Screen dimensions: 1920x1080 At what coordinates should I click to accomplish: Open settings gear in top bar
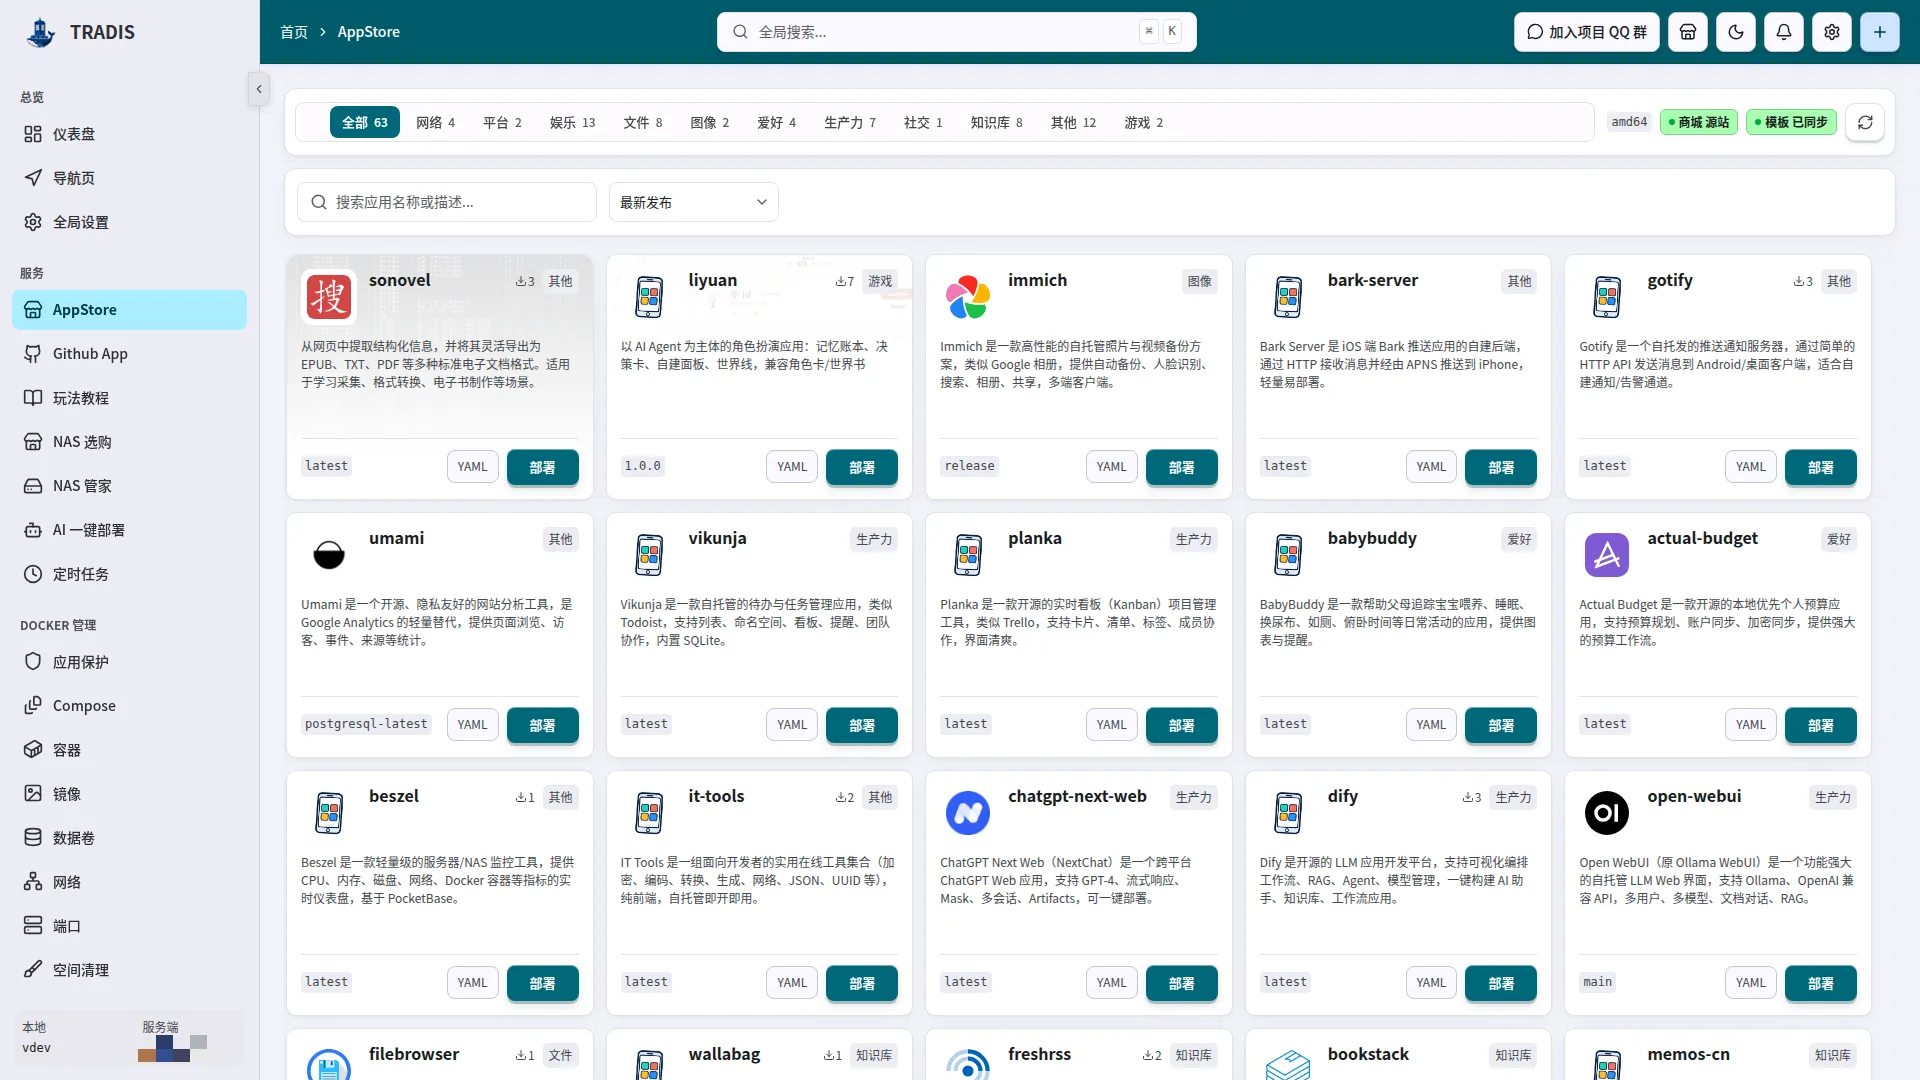(x=1832, y=32)
